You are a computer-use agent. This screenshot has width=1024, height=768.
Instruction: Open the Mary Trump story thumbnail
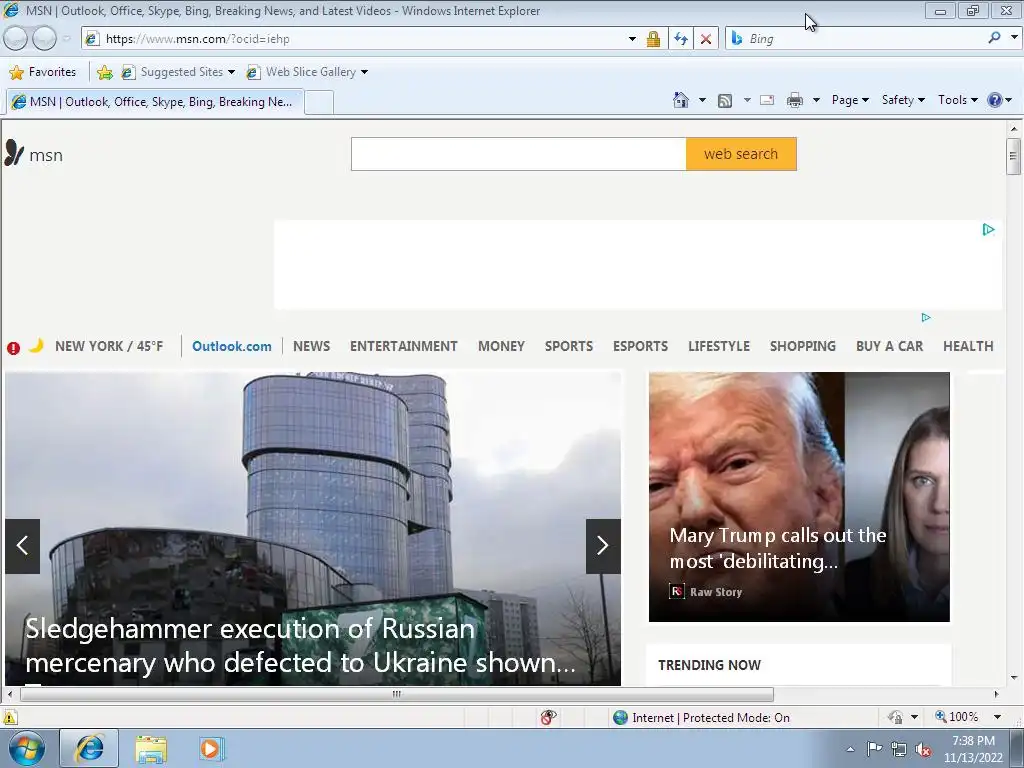[799, 497]
